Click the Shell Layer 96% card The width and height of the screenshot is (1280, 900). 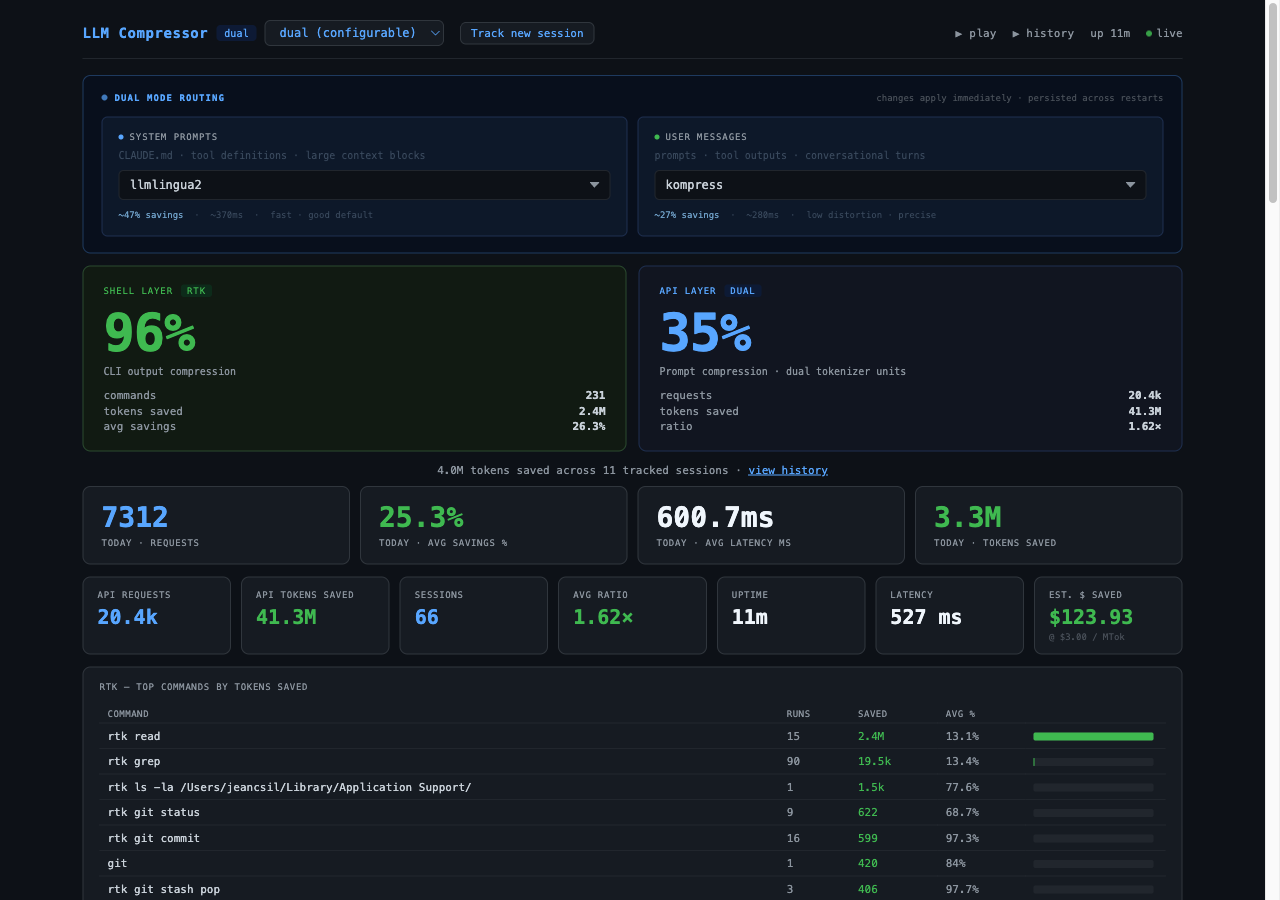pos(354,358)
